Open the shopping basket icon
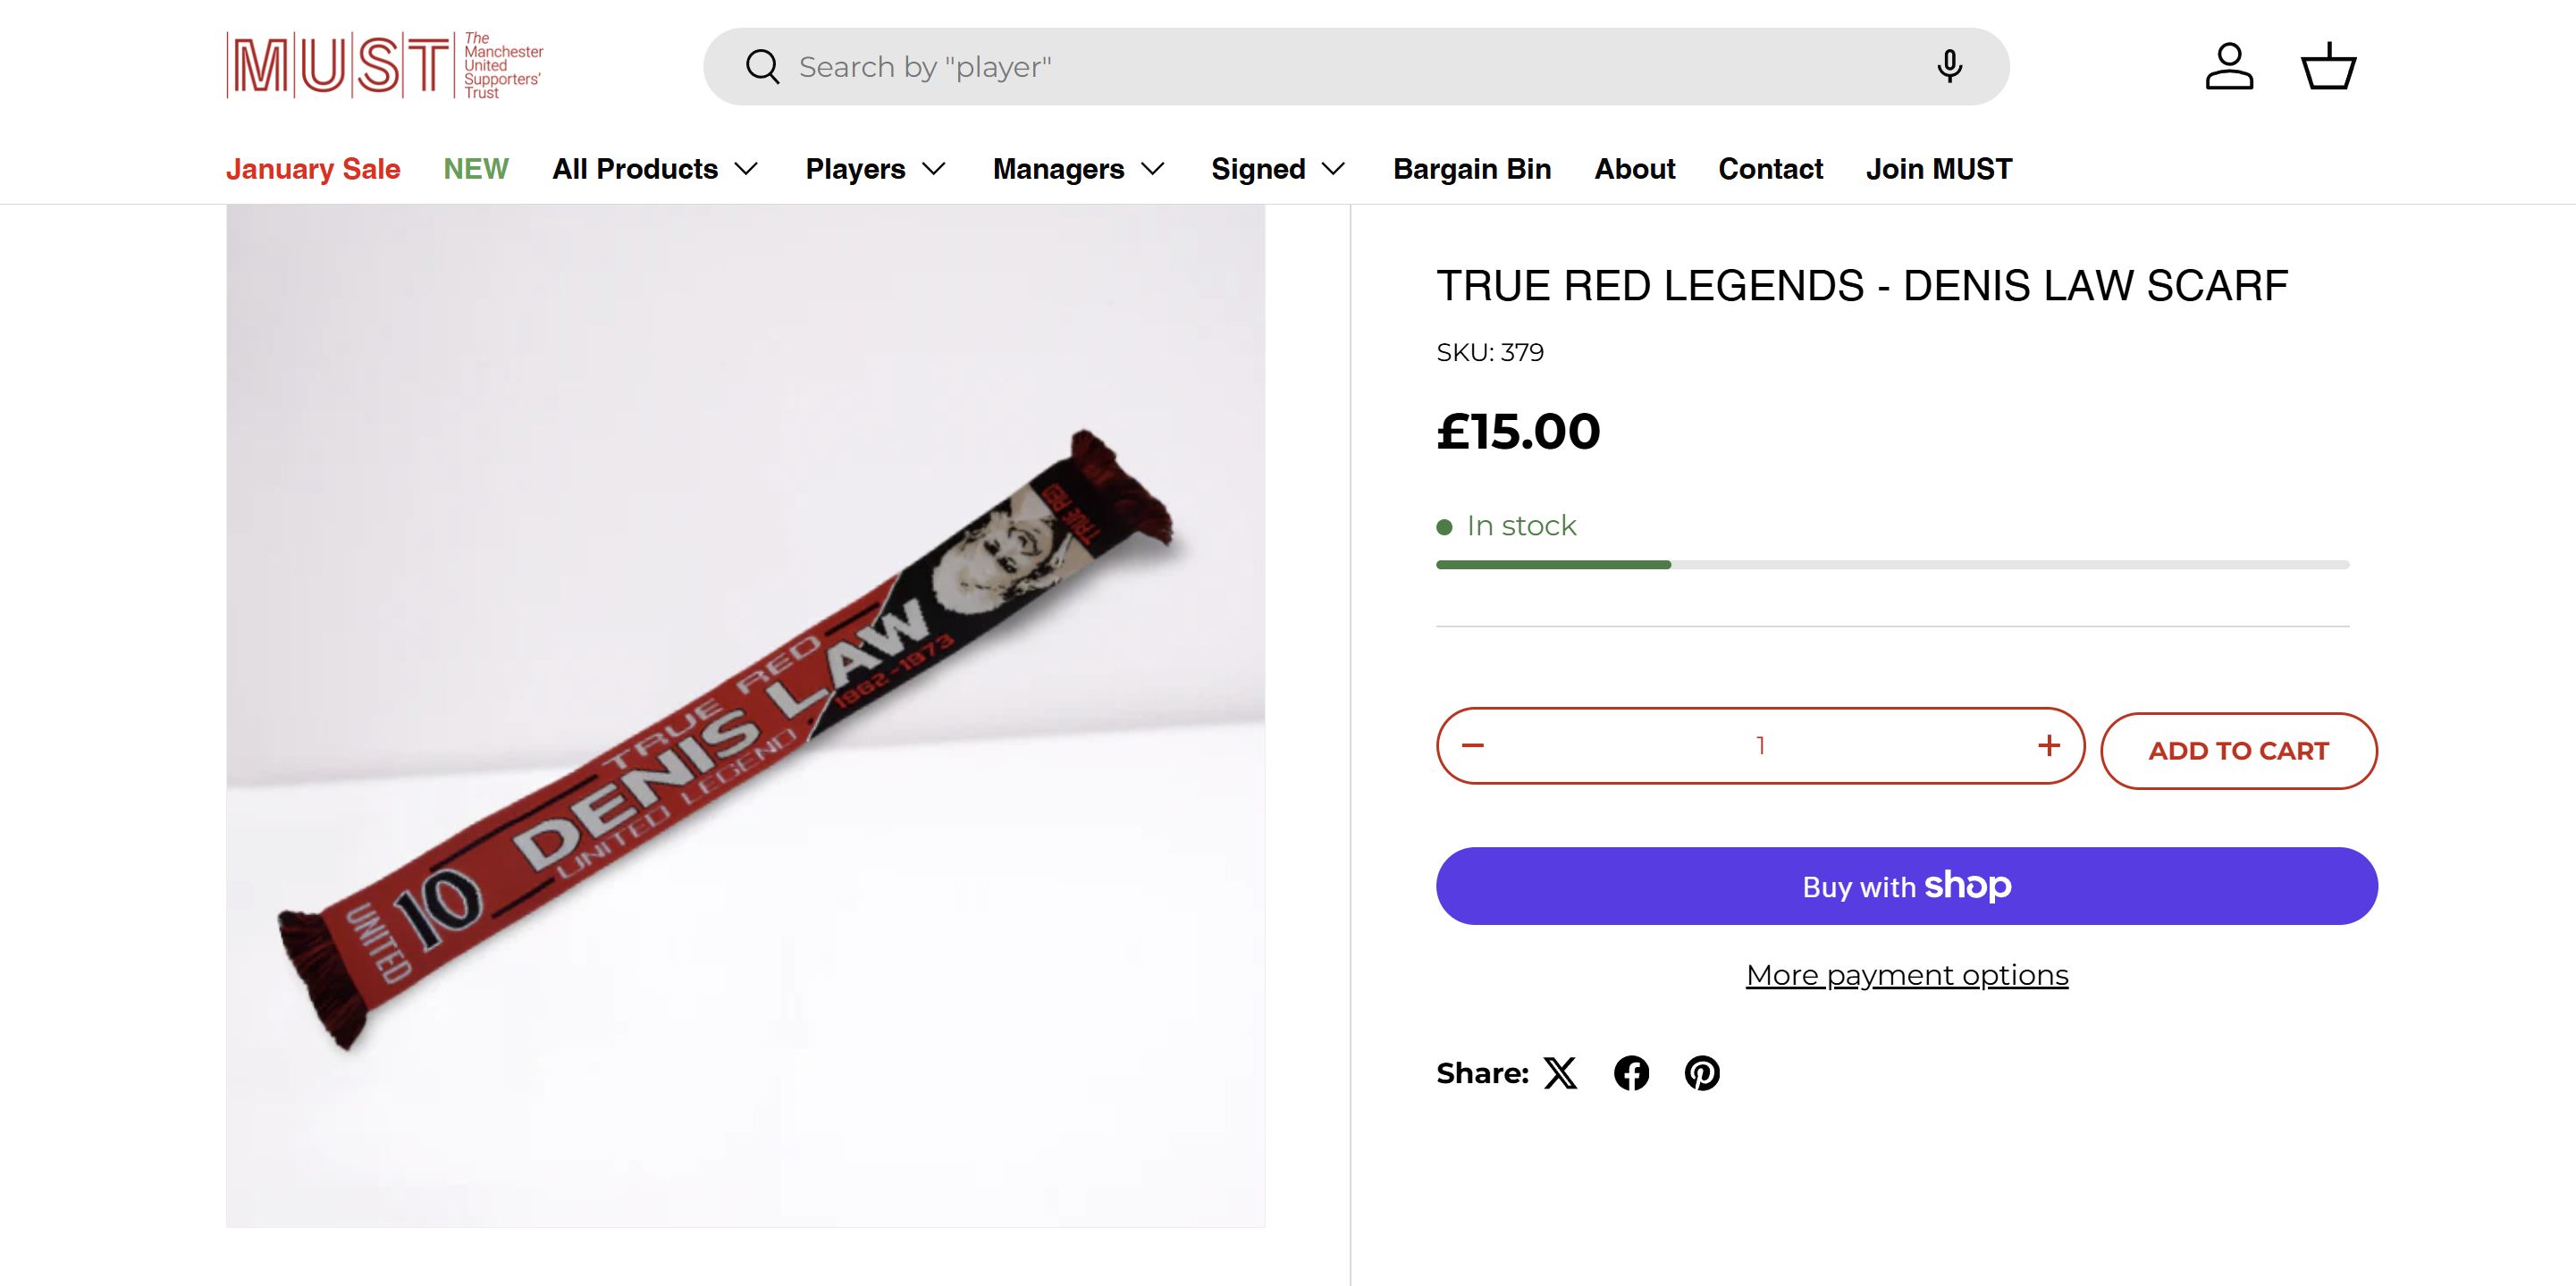The height and width of the screenshot is (1286, 2576). coord(2329,67)
